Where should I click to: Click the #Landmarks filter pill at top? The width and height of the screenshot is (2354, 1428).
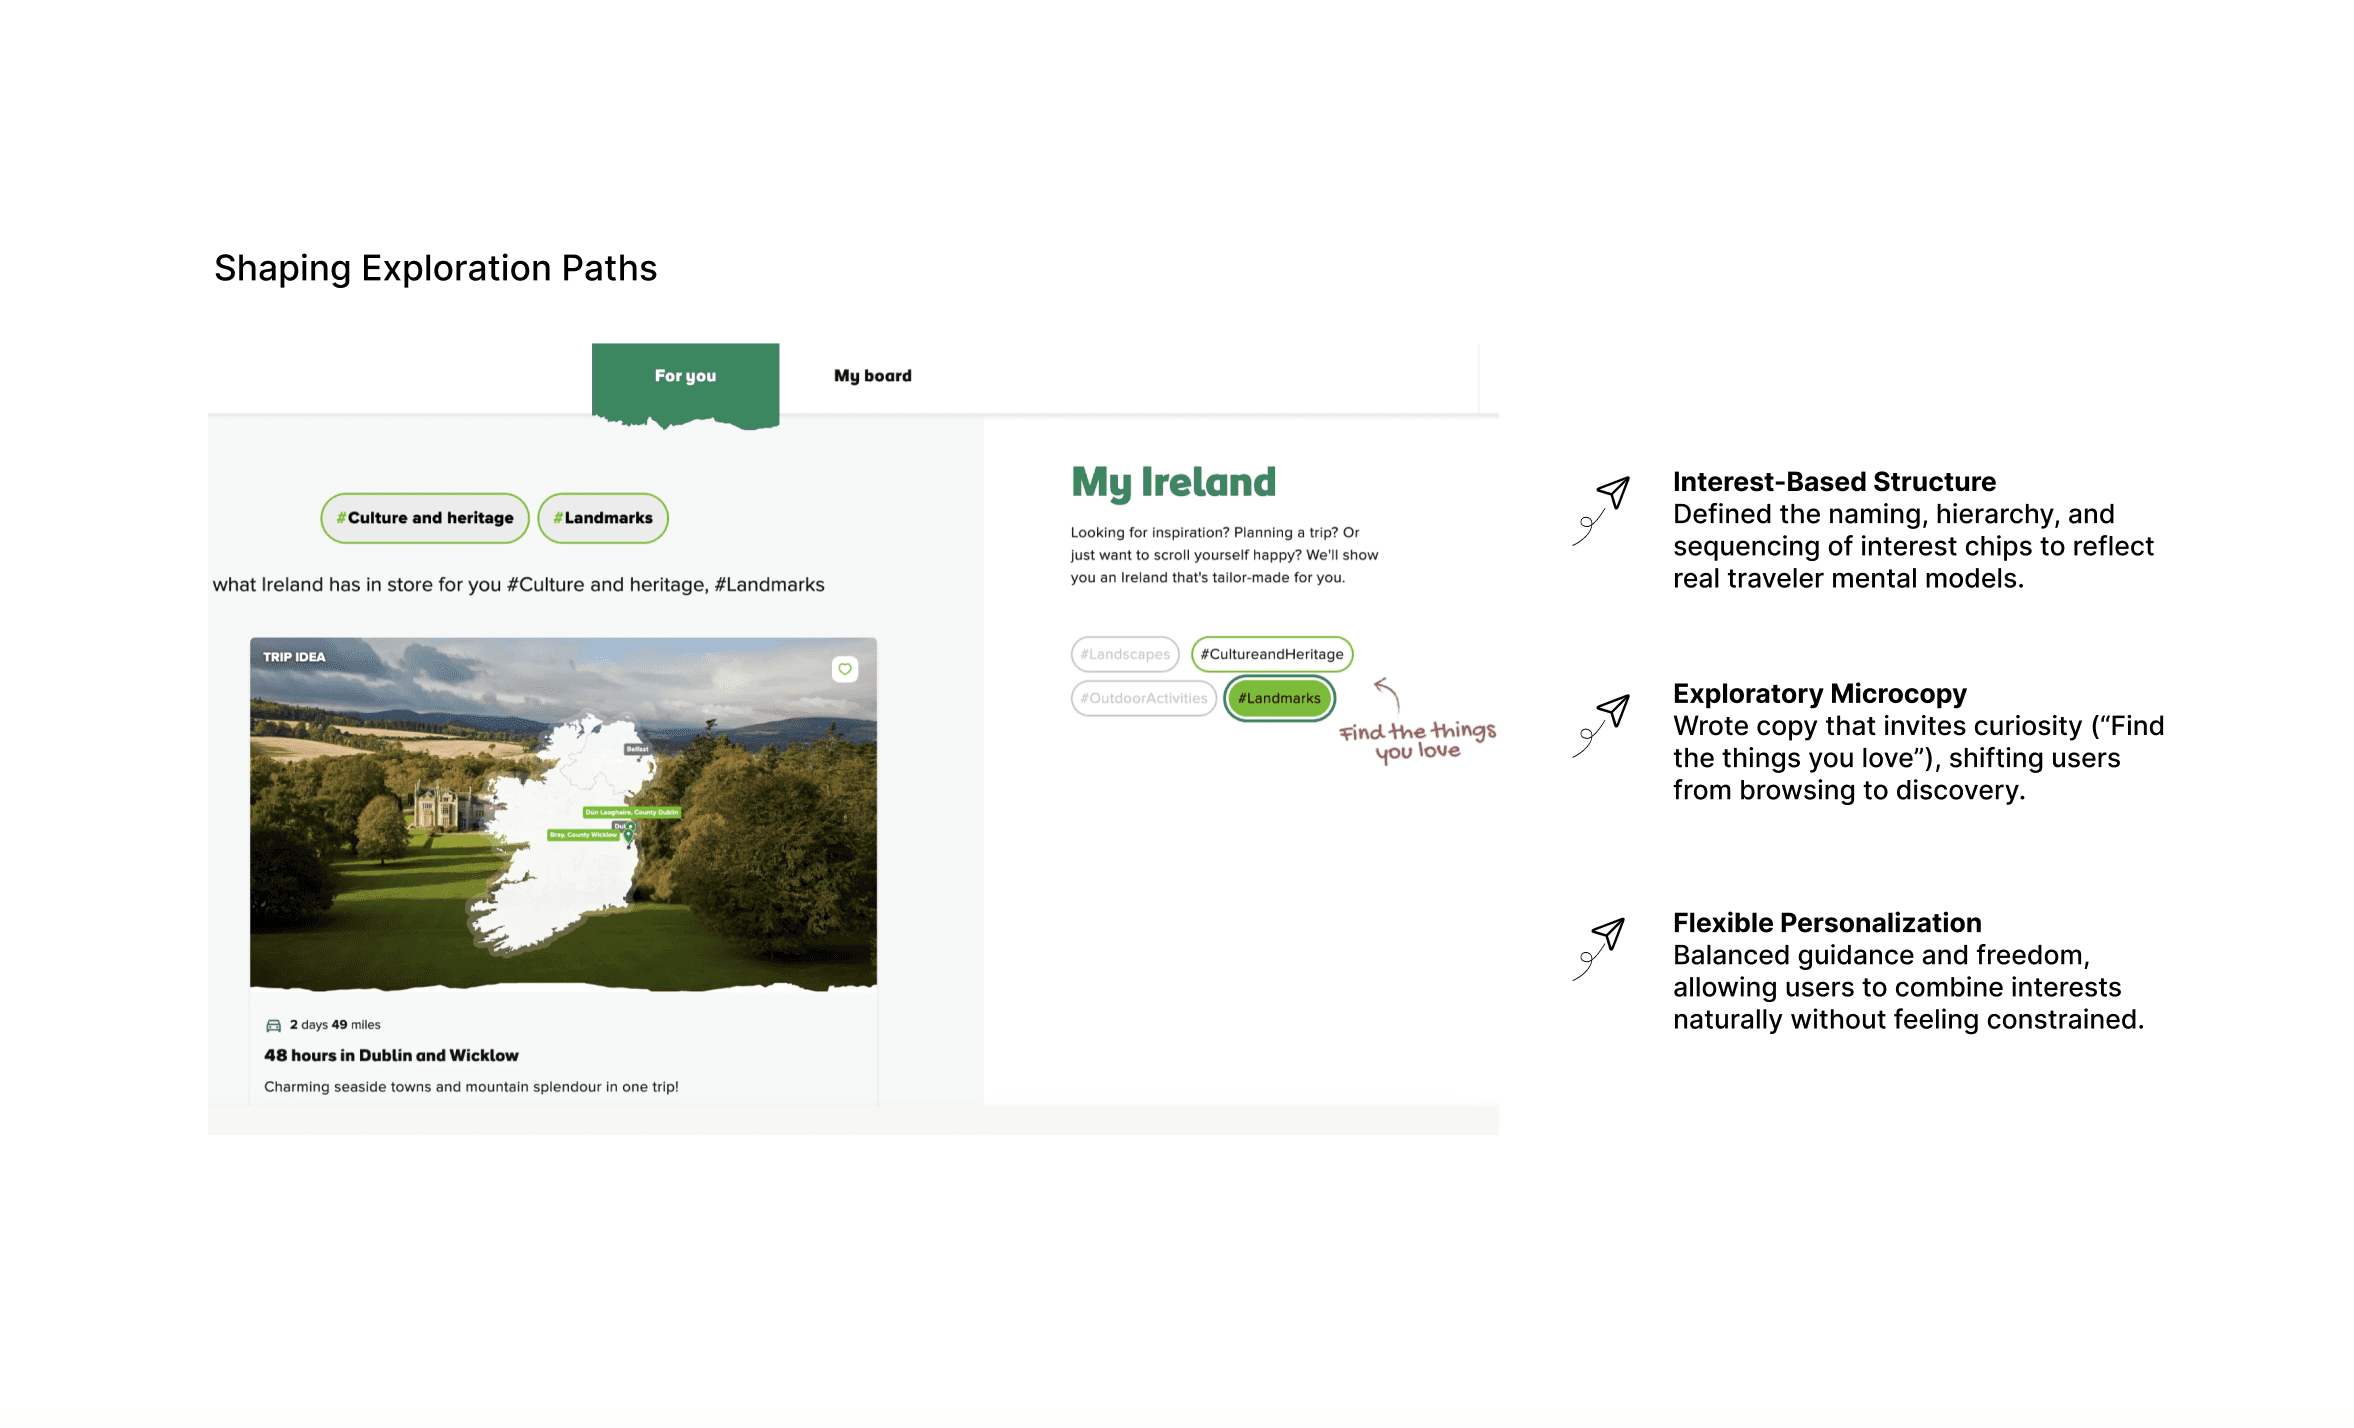tap(603, 518)
